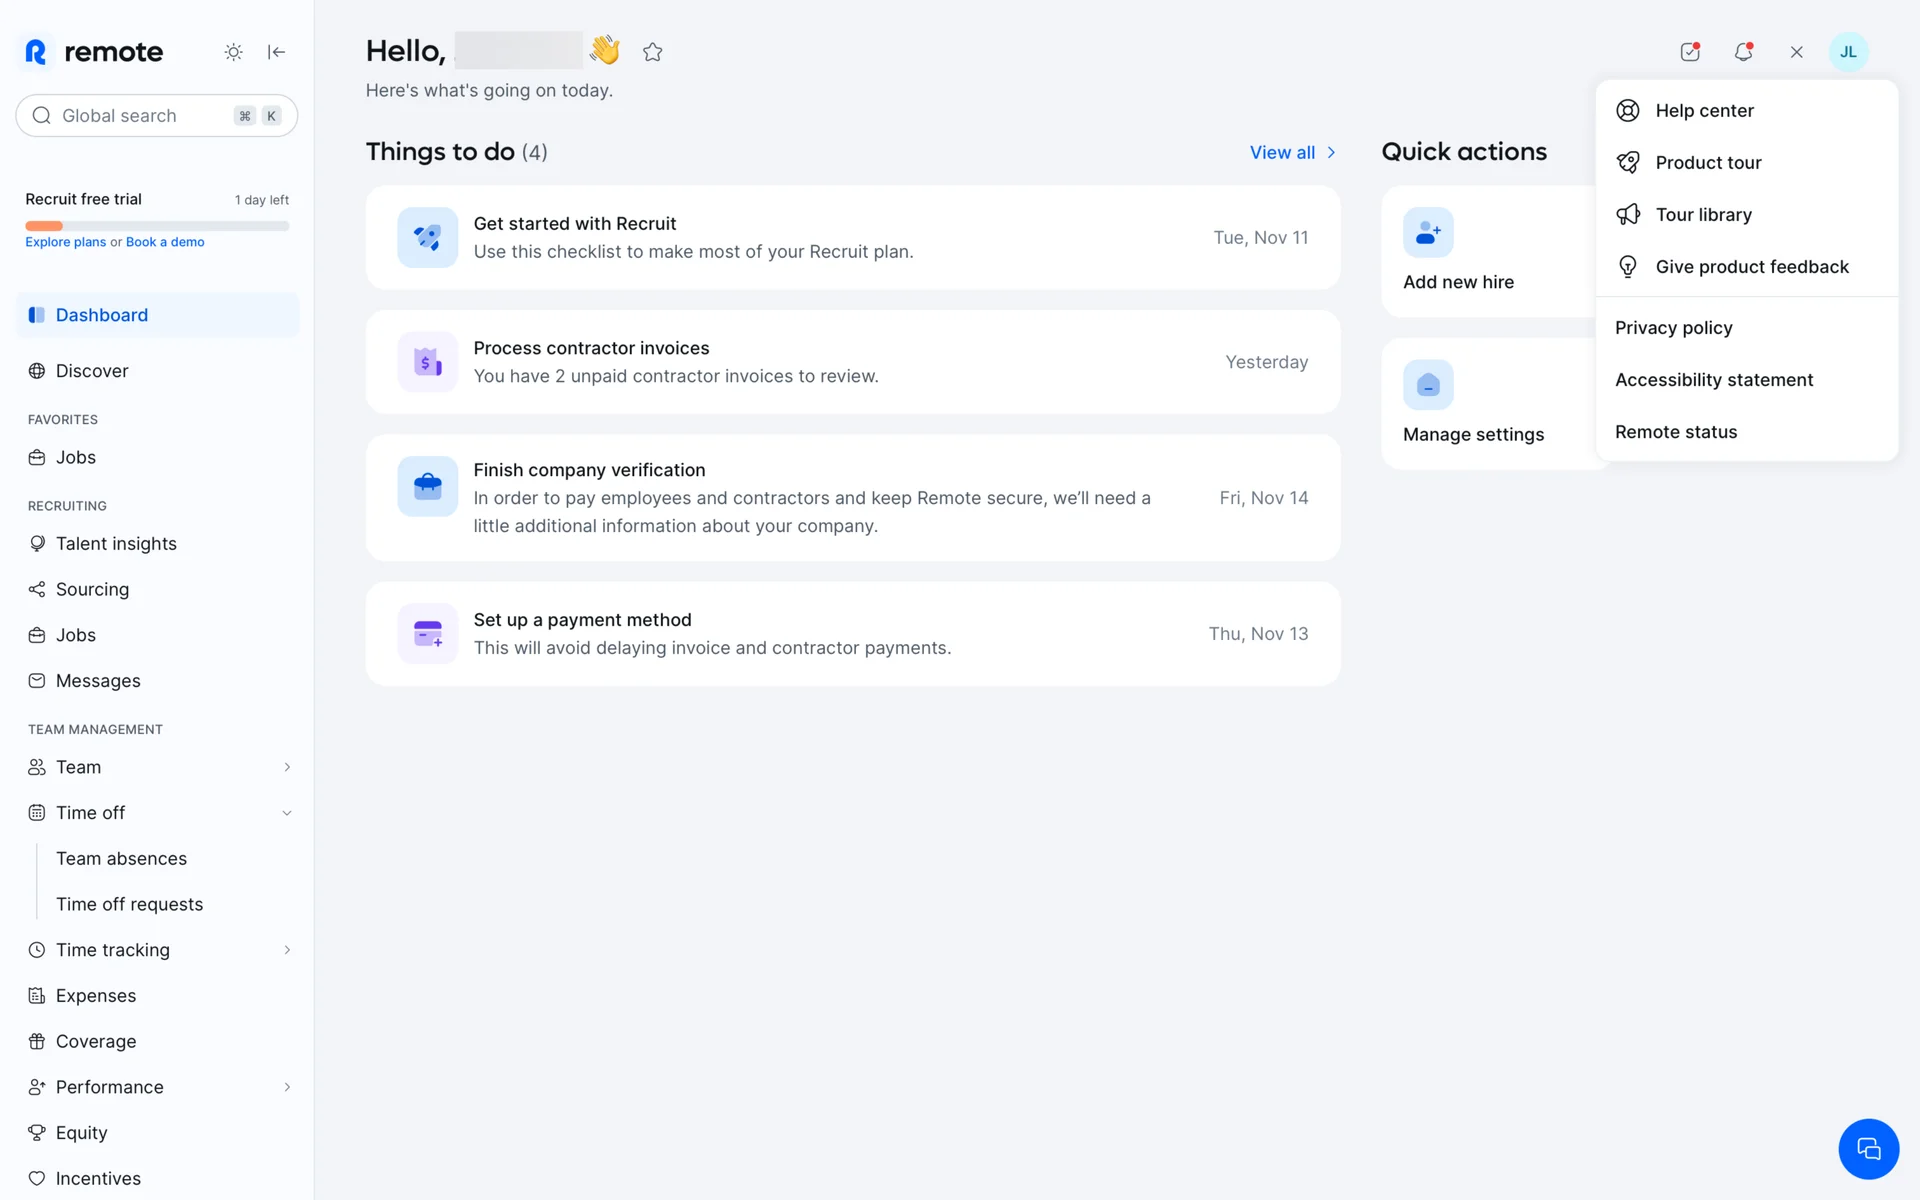Expand the Team submenu chevron
The image size is (1920, 1200).
[x=287, y=767]
